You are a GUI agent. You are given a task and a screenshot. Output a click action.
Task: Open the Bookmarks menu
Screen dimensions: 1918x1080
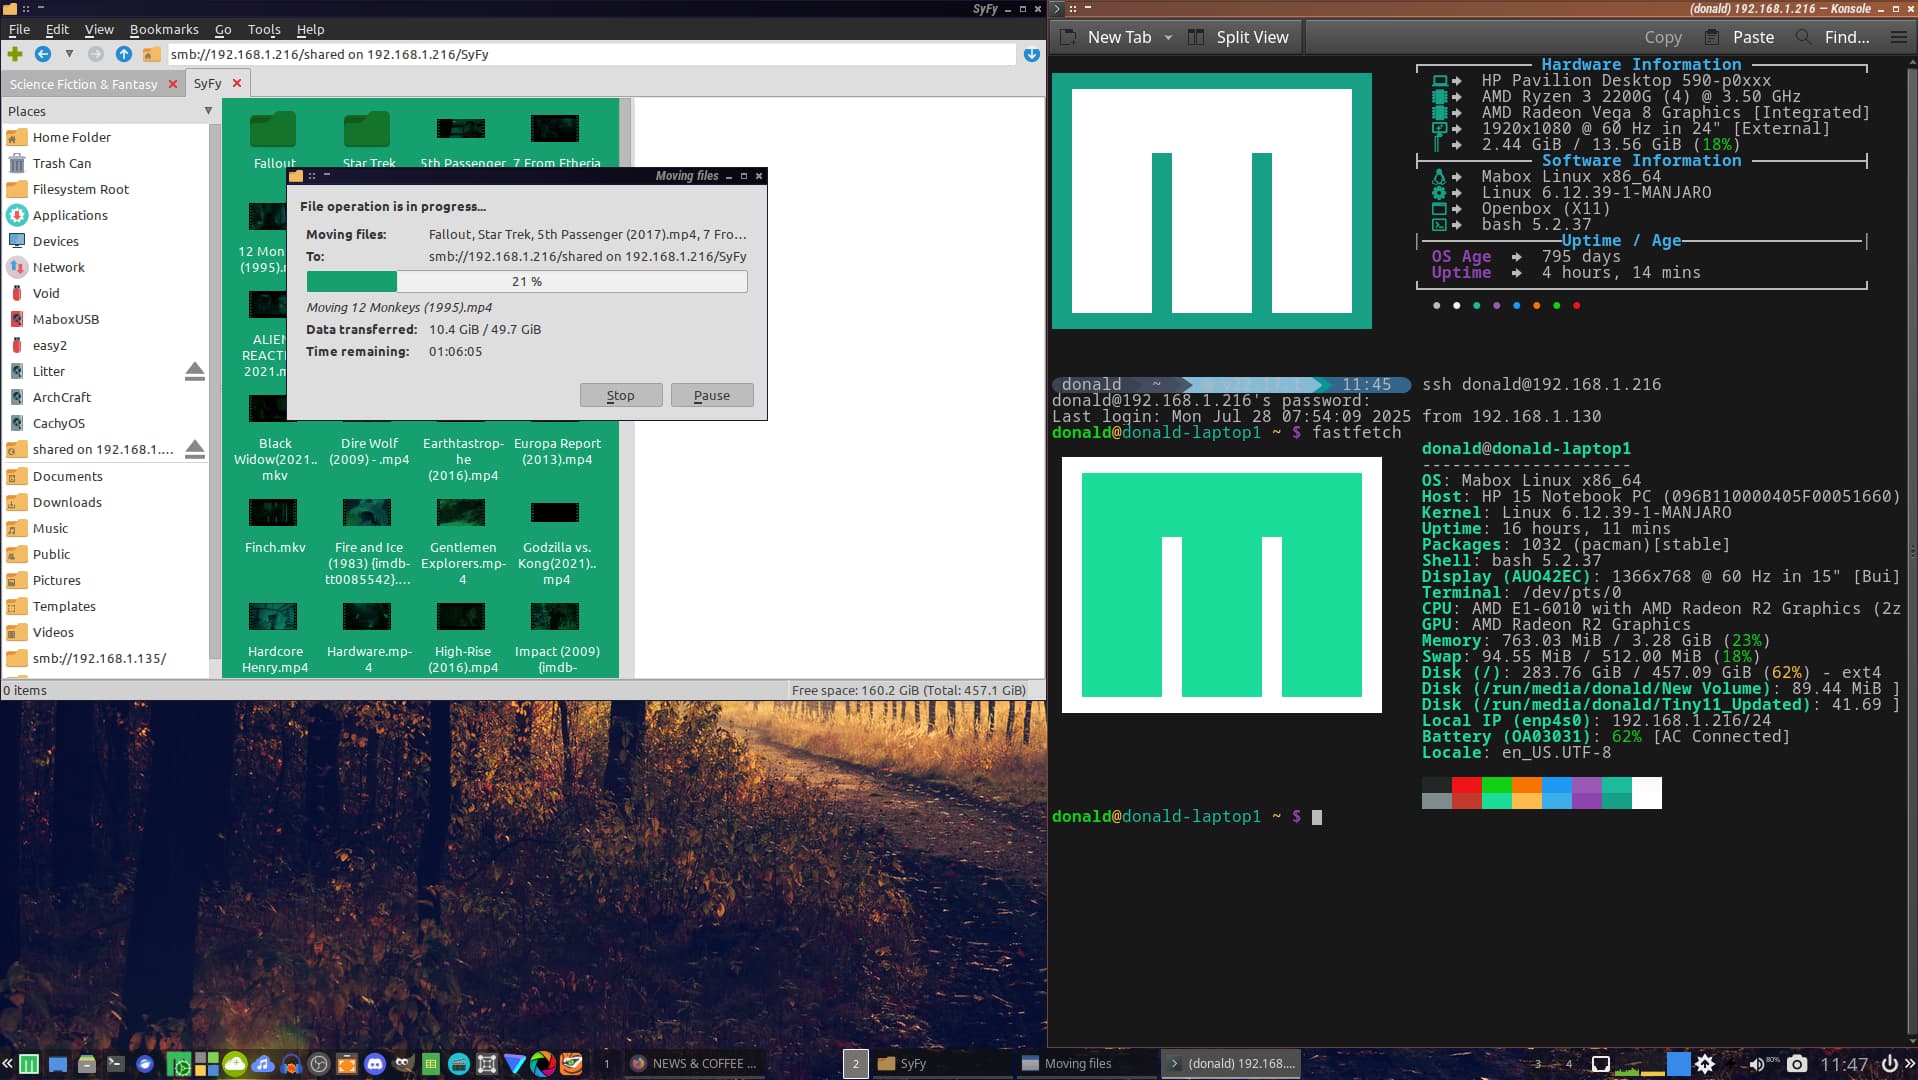[164, 29]
